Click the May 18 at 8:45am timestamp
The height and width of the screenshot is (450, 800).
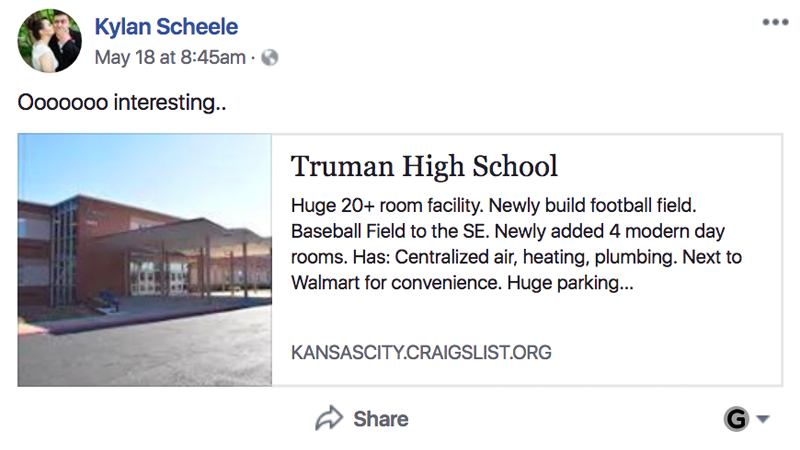pos(169,57)
